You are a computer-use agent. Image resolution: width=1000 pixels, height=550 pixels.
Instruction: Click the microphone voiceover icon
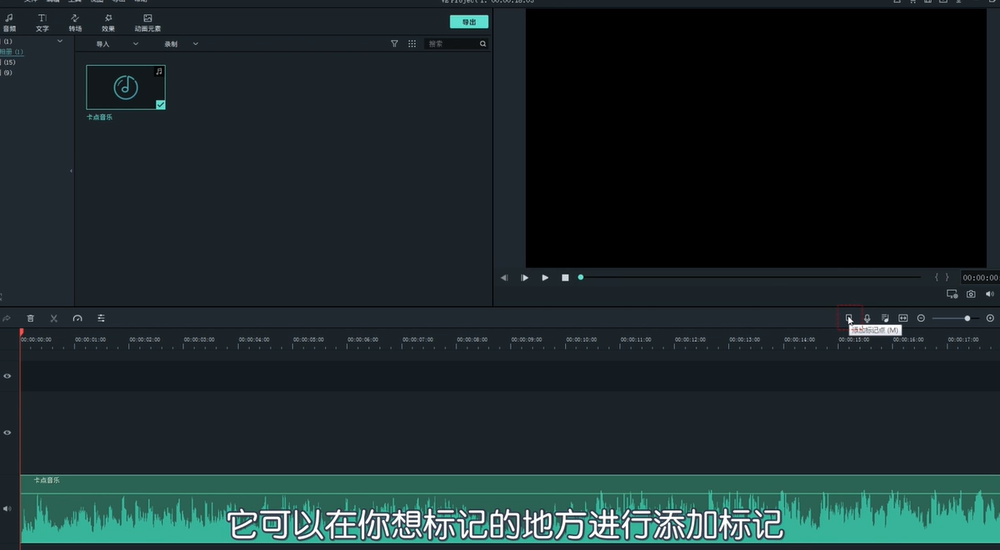tap(867, 318)
